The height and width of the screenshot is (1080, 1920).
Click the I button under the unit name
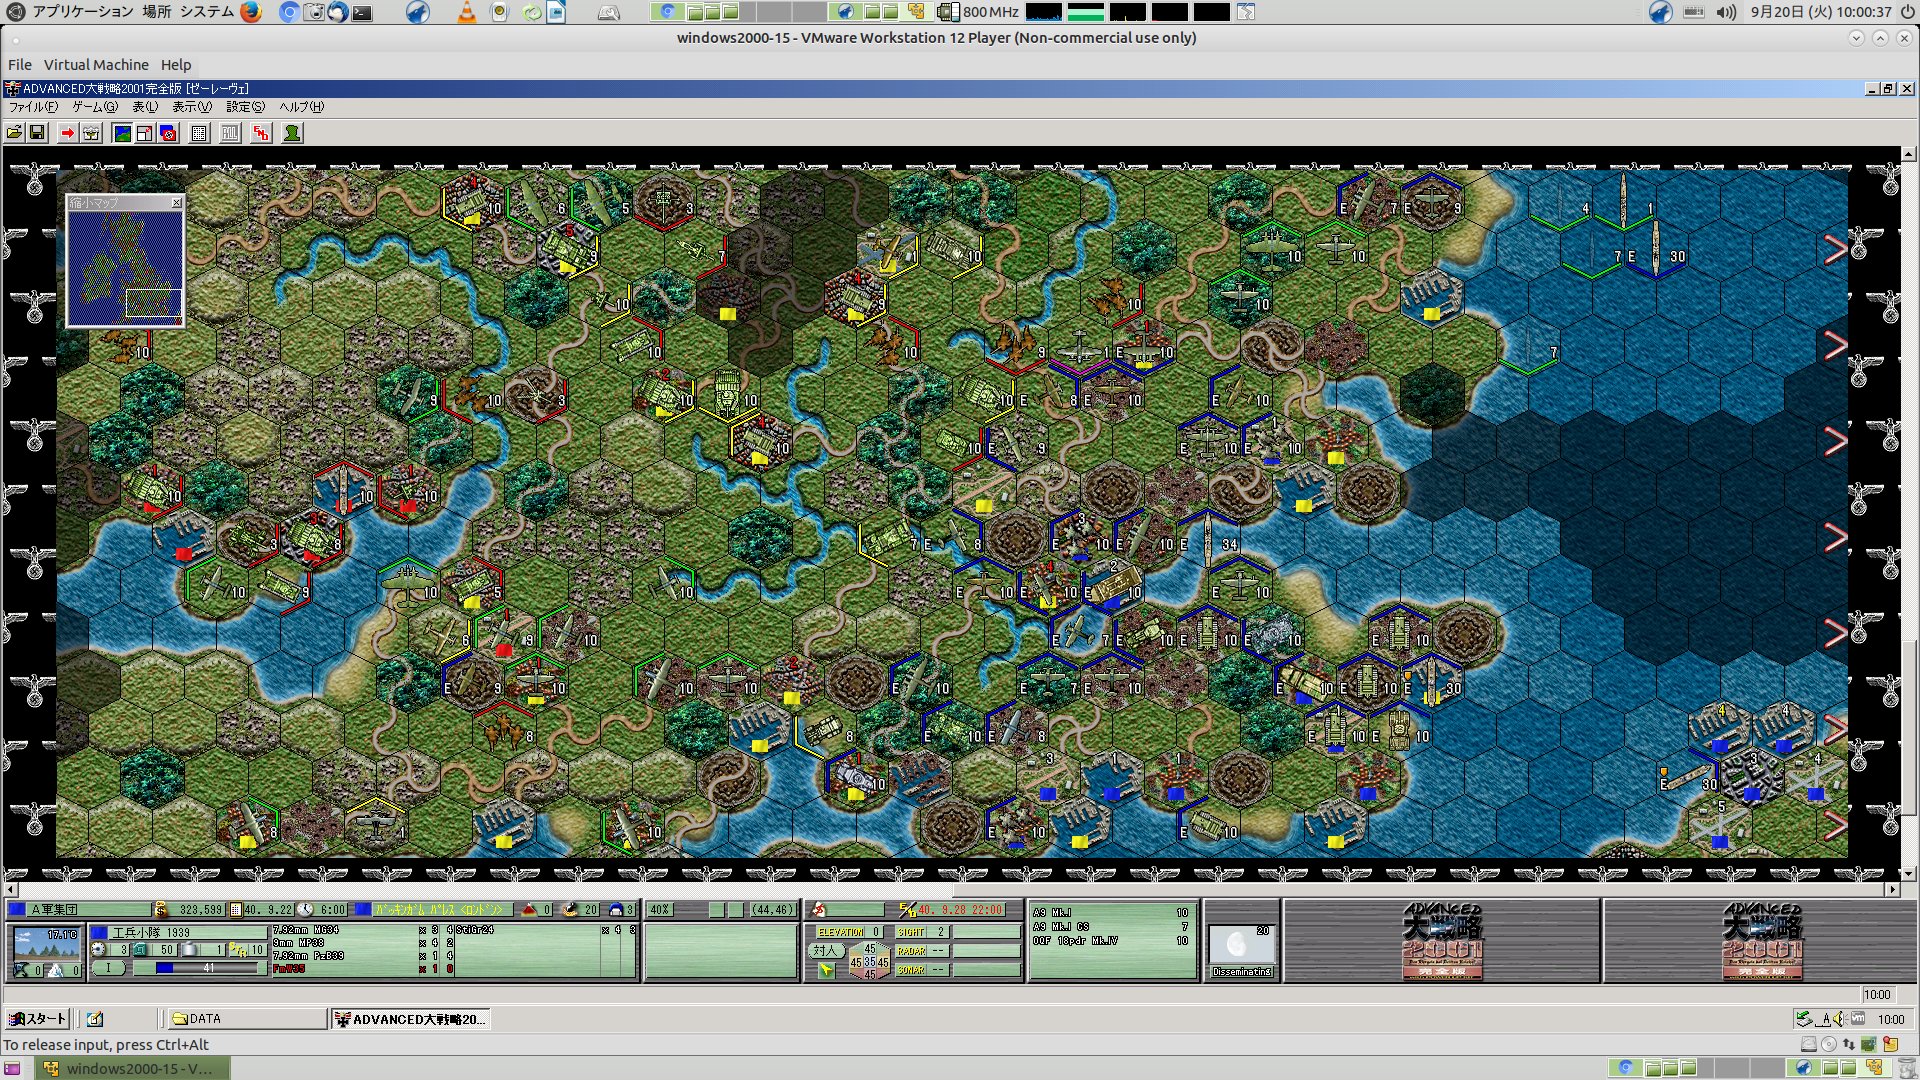click(109, 968)
